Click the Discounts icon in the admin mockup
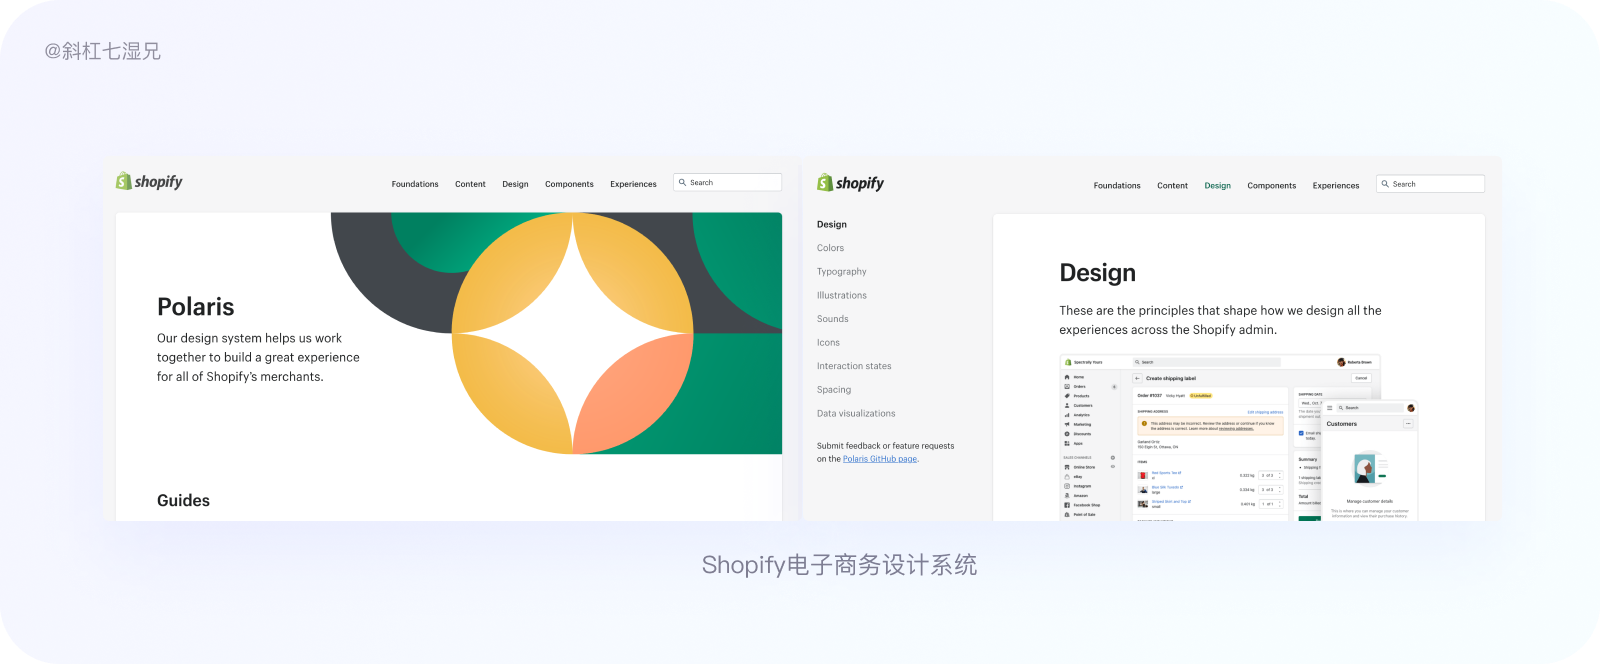 coord(1067,434)
